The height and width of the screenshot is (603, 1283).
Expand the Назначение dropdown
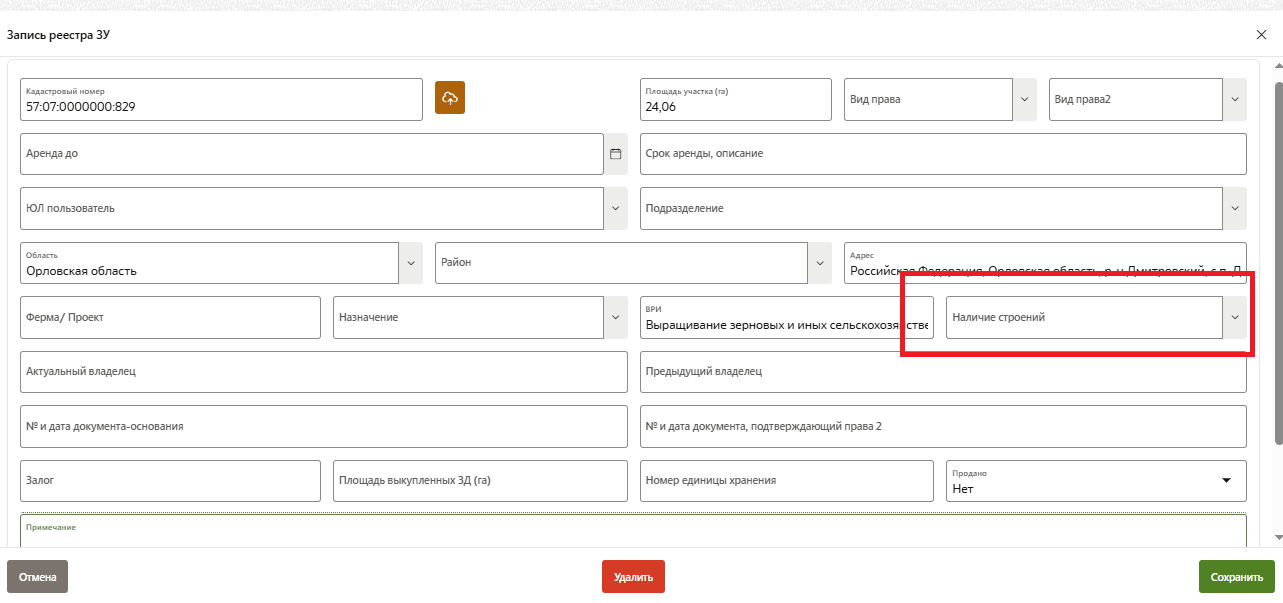615,317
